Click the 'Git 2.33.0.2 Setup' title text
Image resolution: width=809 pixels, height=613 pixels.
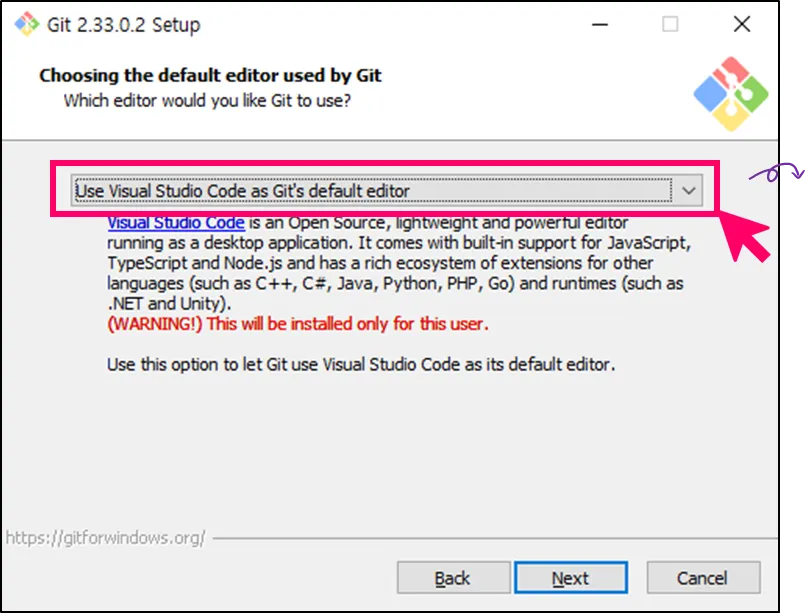tap(124, 25)
